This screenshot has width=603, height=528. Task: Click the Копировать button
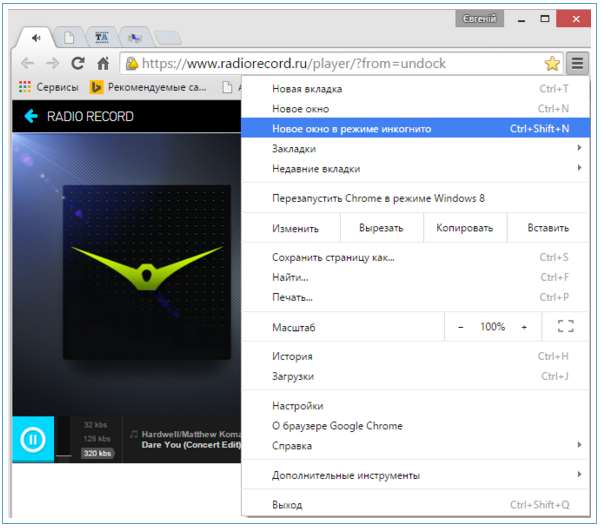[464, 228]
